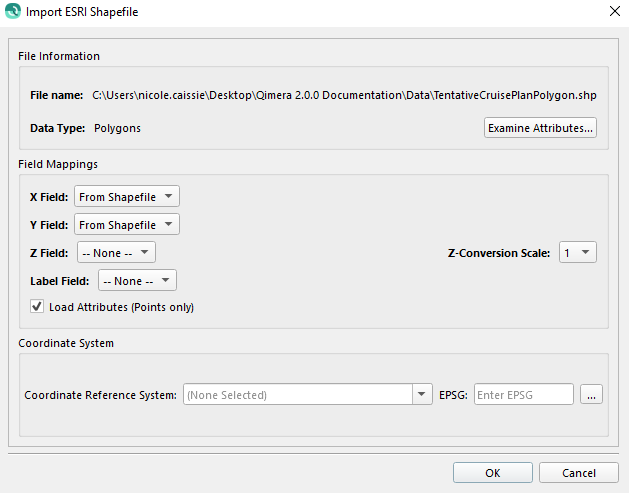
Task: Close the Import ESRI Shapefile dialog
Action: (615, 11)
